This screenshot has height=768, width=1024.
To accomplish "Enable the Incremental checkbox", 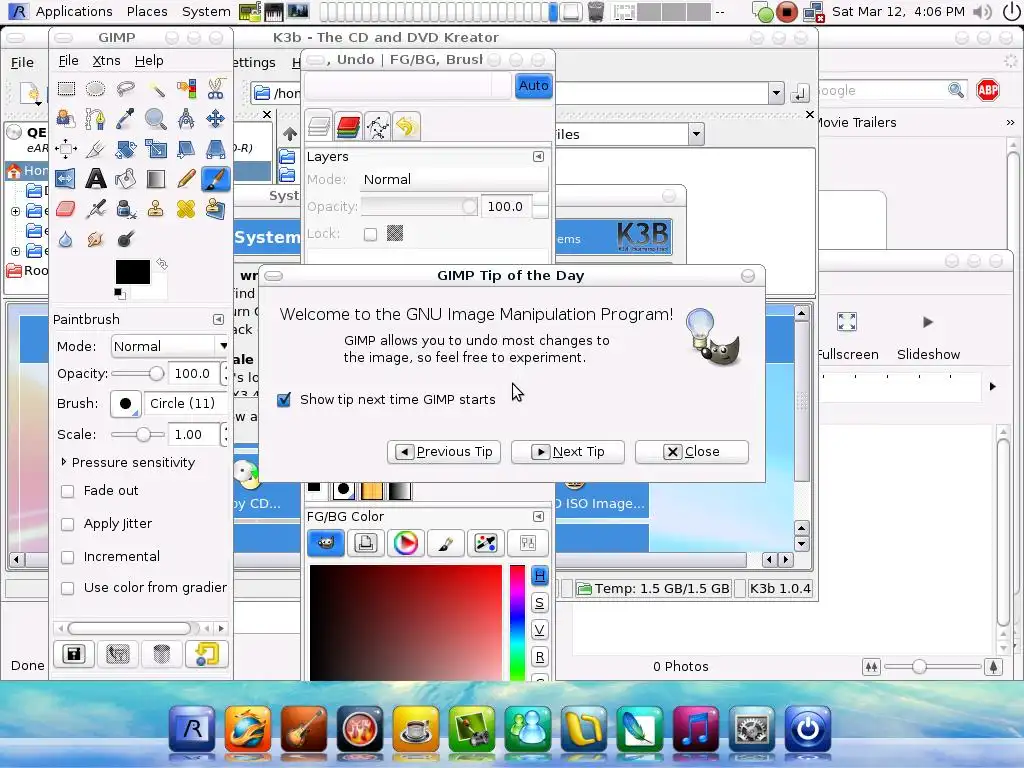I will [x=67, y=557].
